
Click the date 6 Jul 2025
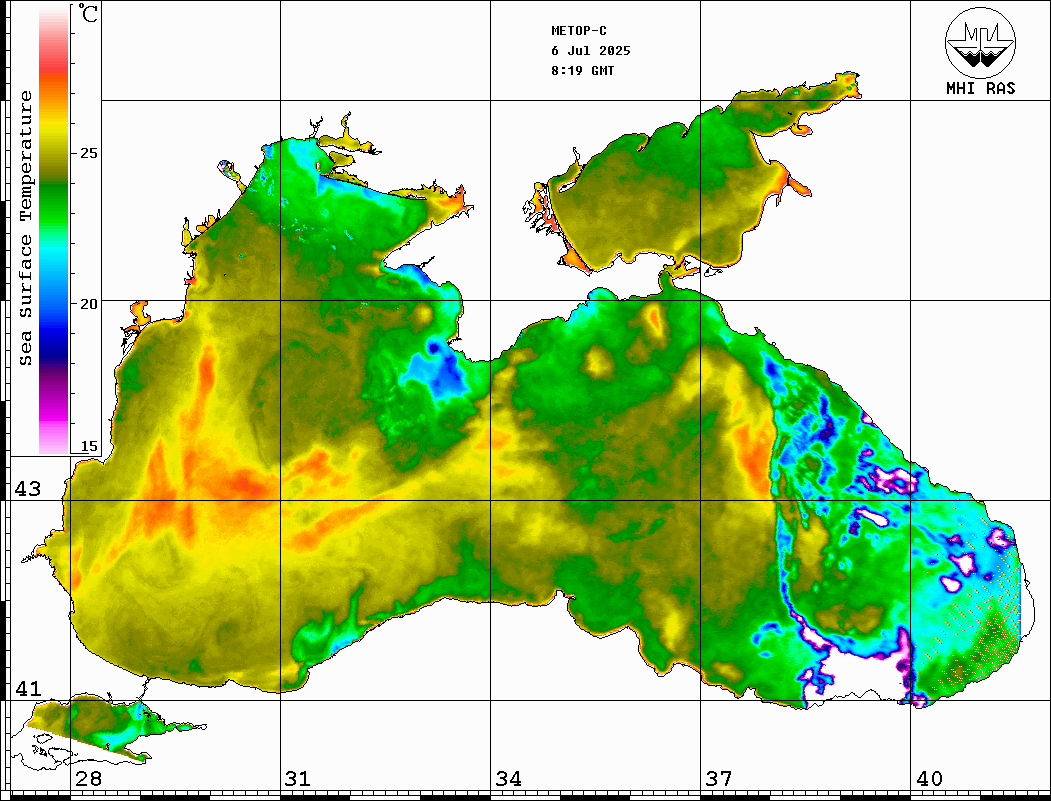point(591,51)
